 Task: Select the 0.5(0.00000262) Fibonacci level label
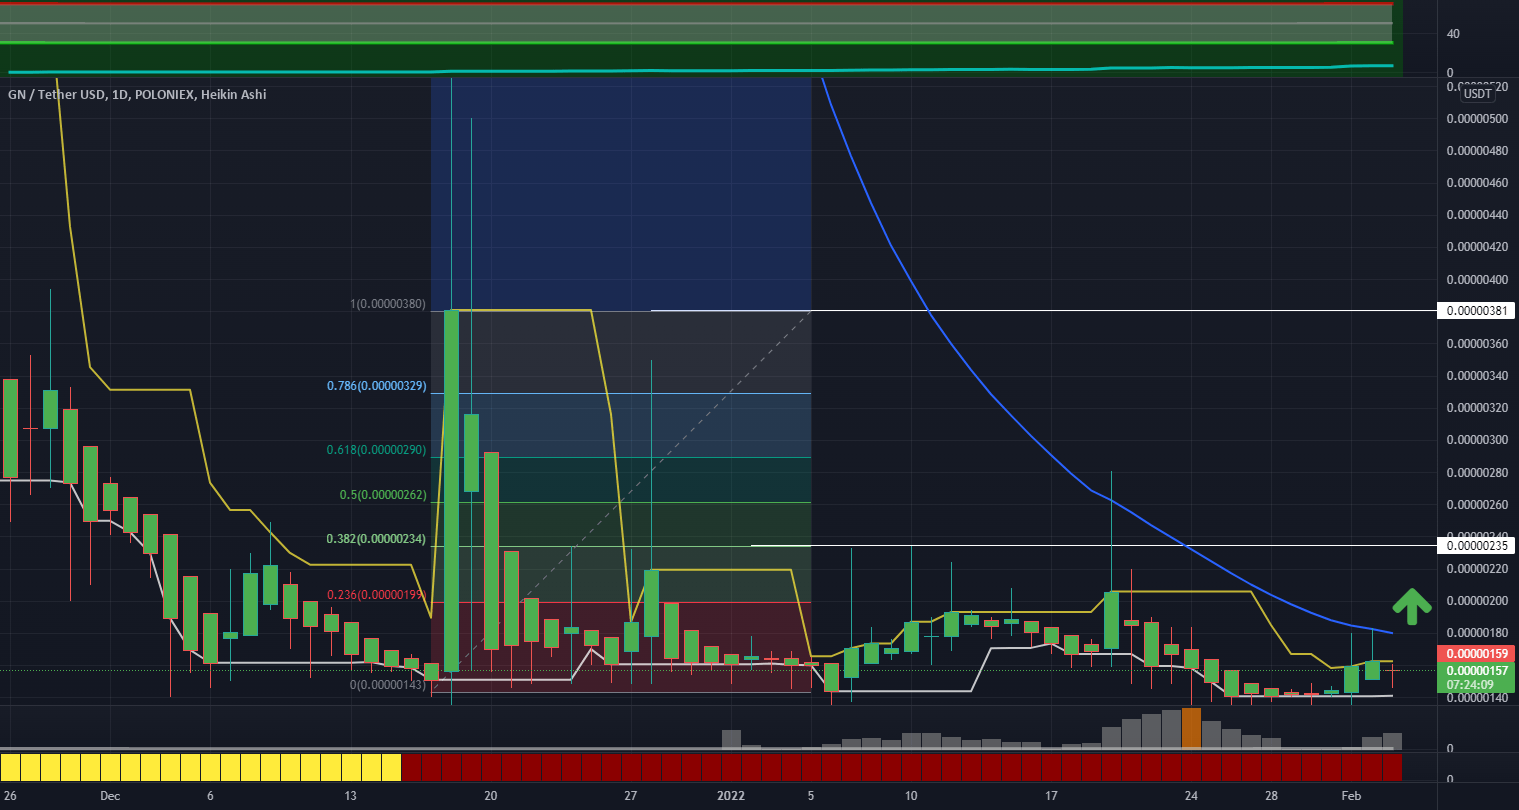384,495
